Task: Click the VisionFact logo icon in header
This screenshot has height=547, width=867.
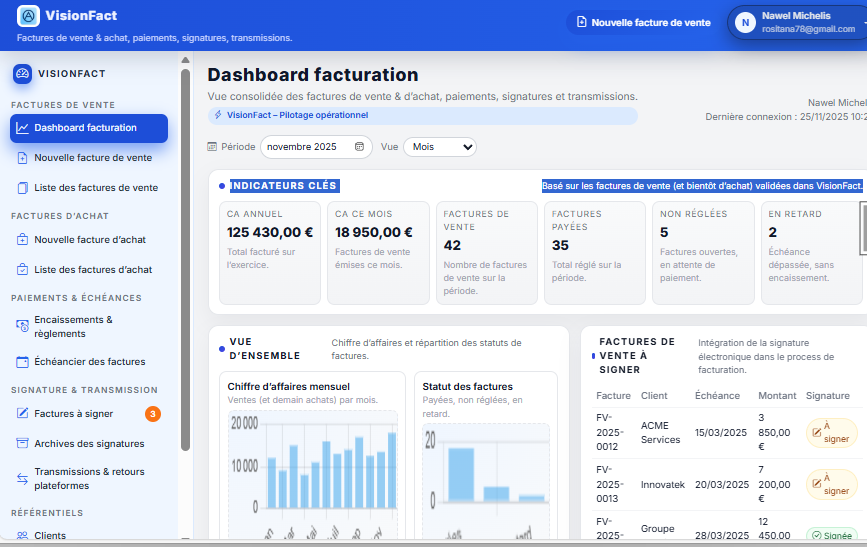Action: (29, 17)
